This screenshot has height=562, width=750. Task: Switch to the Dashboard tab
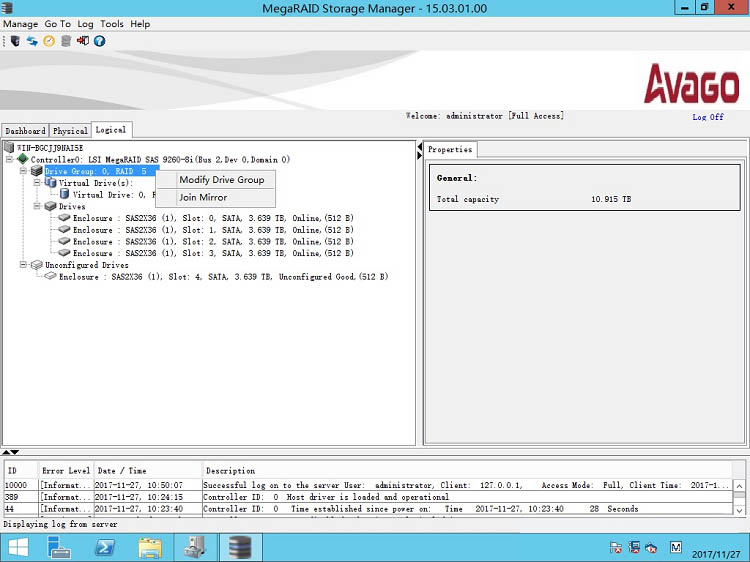pyautogui.click(x=25, y=131)
